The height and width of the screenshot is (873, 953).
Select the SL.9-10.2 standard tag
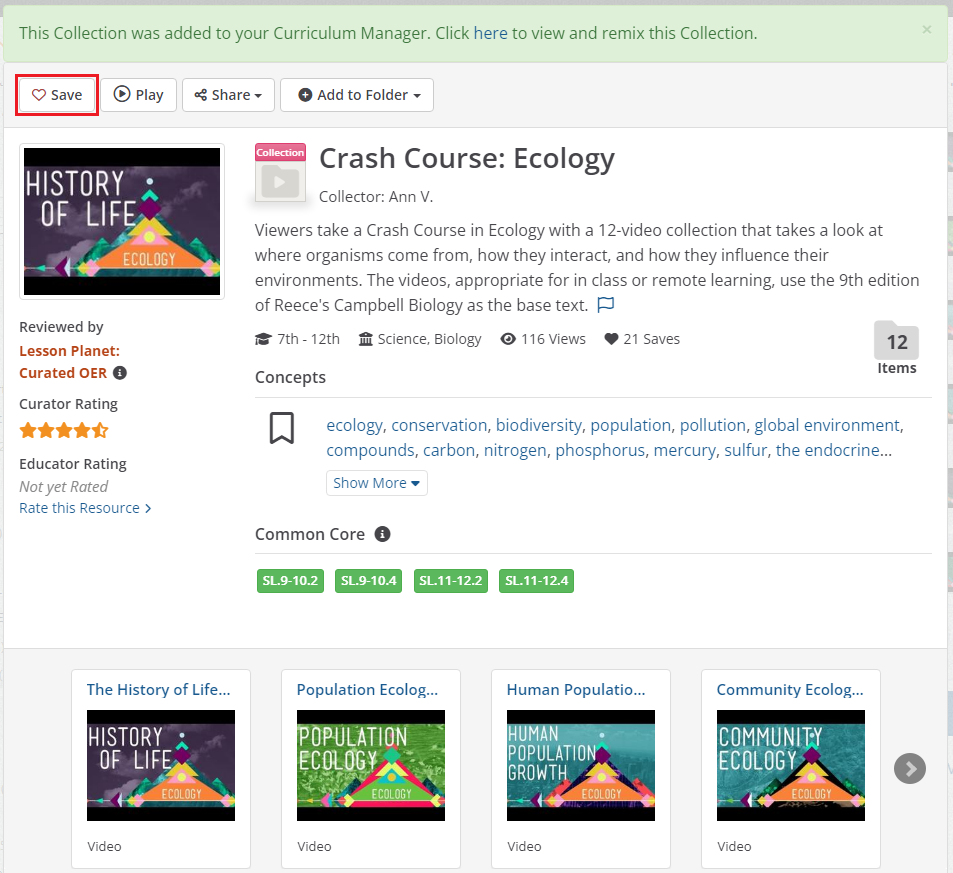click(x=290, y=581)
